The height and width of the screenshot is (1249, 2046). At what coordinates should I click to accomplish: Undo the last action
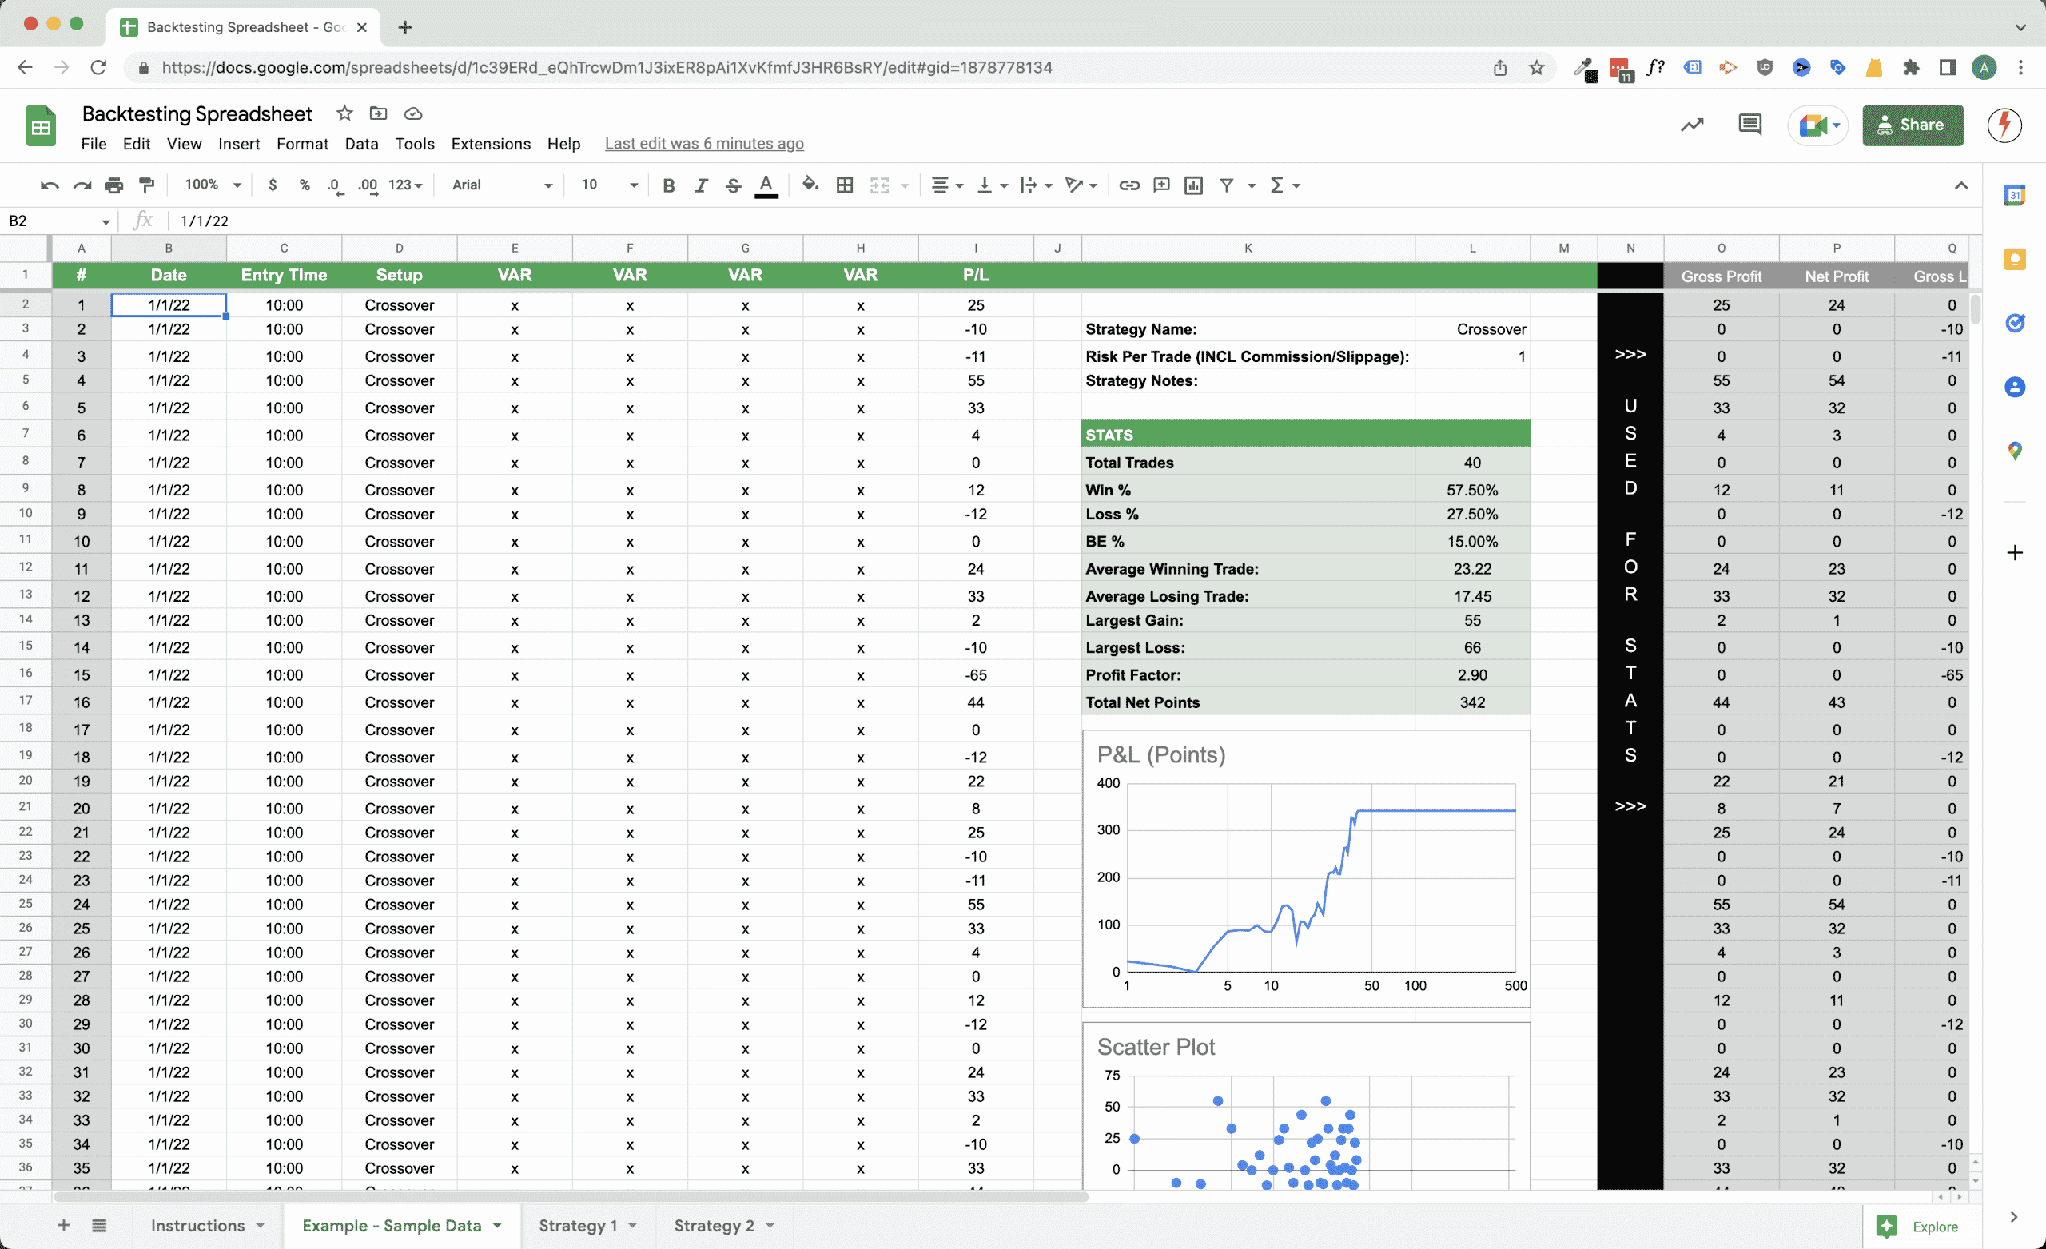(x=49, y=185)
